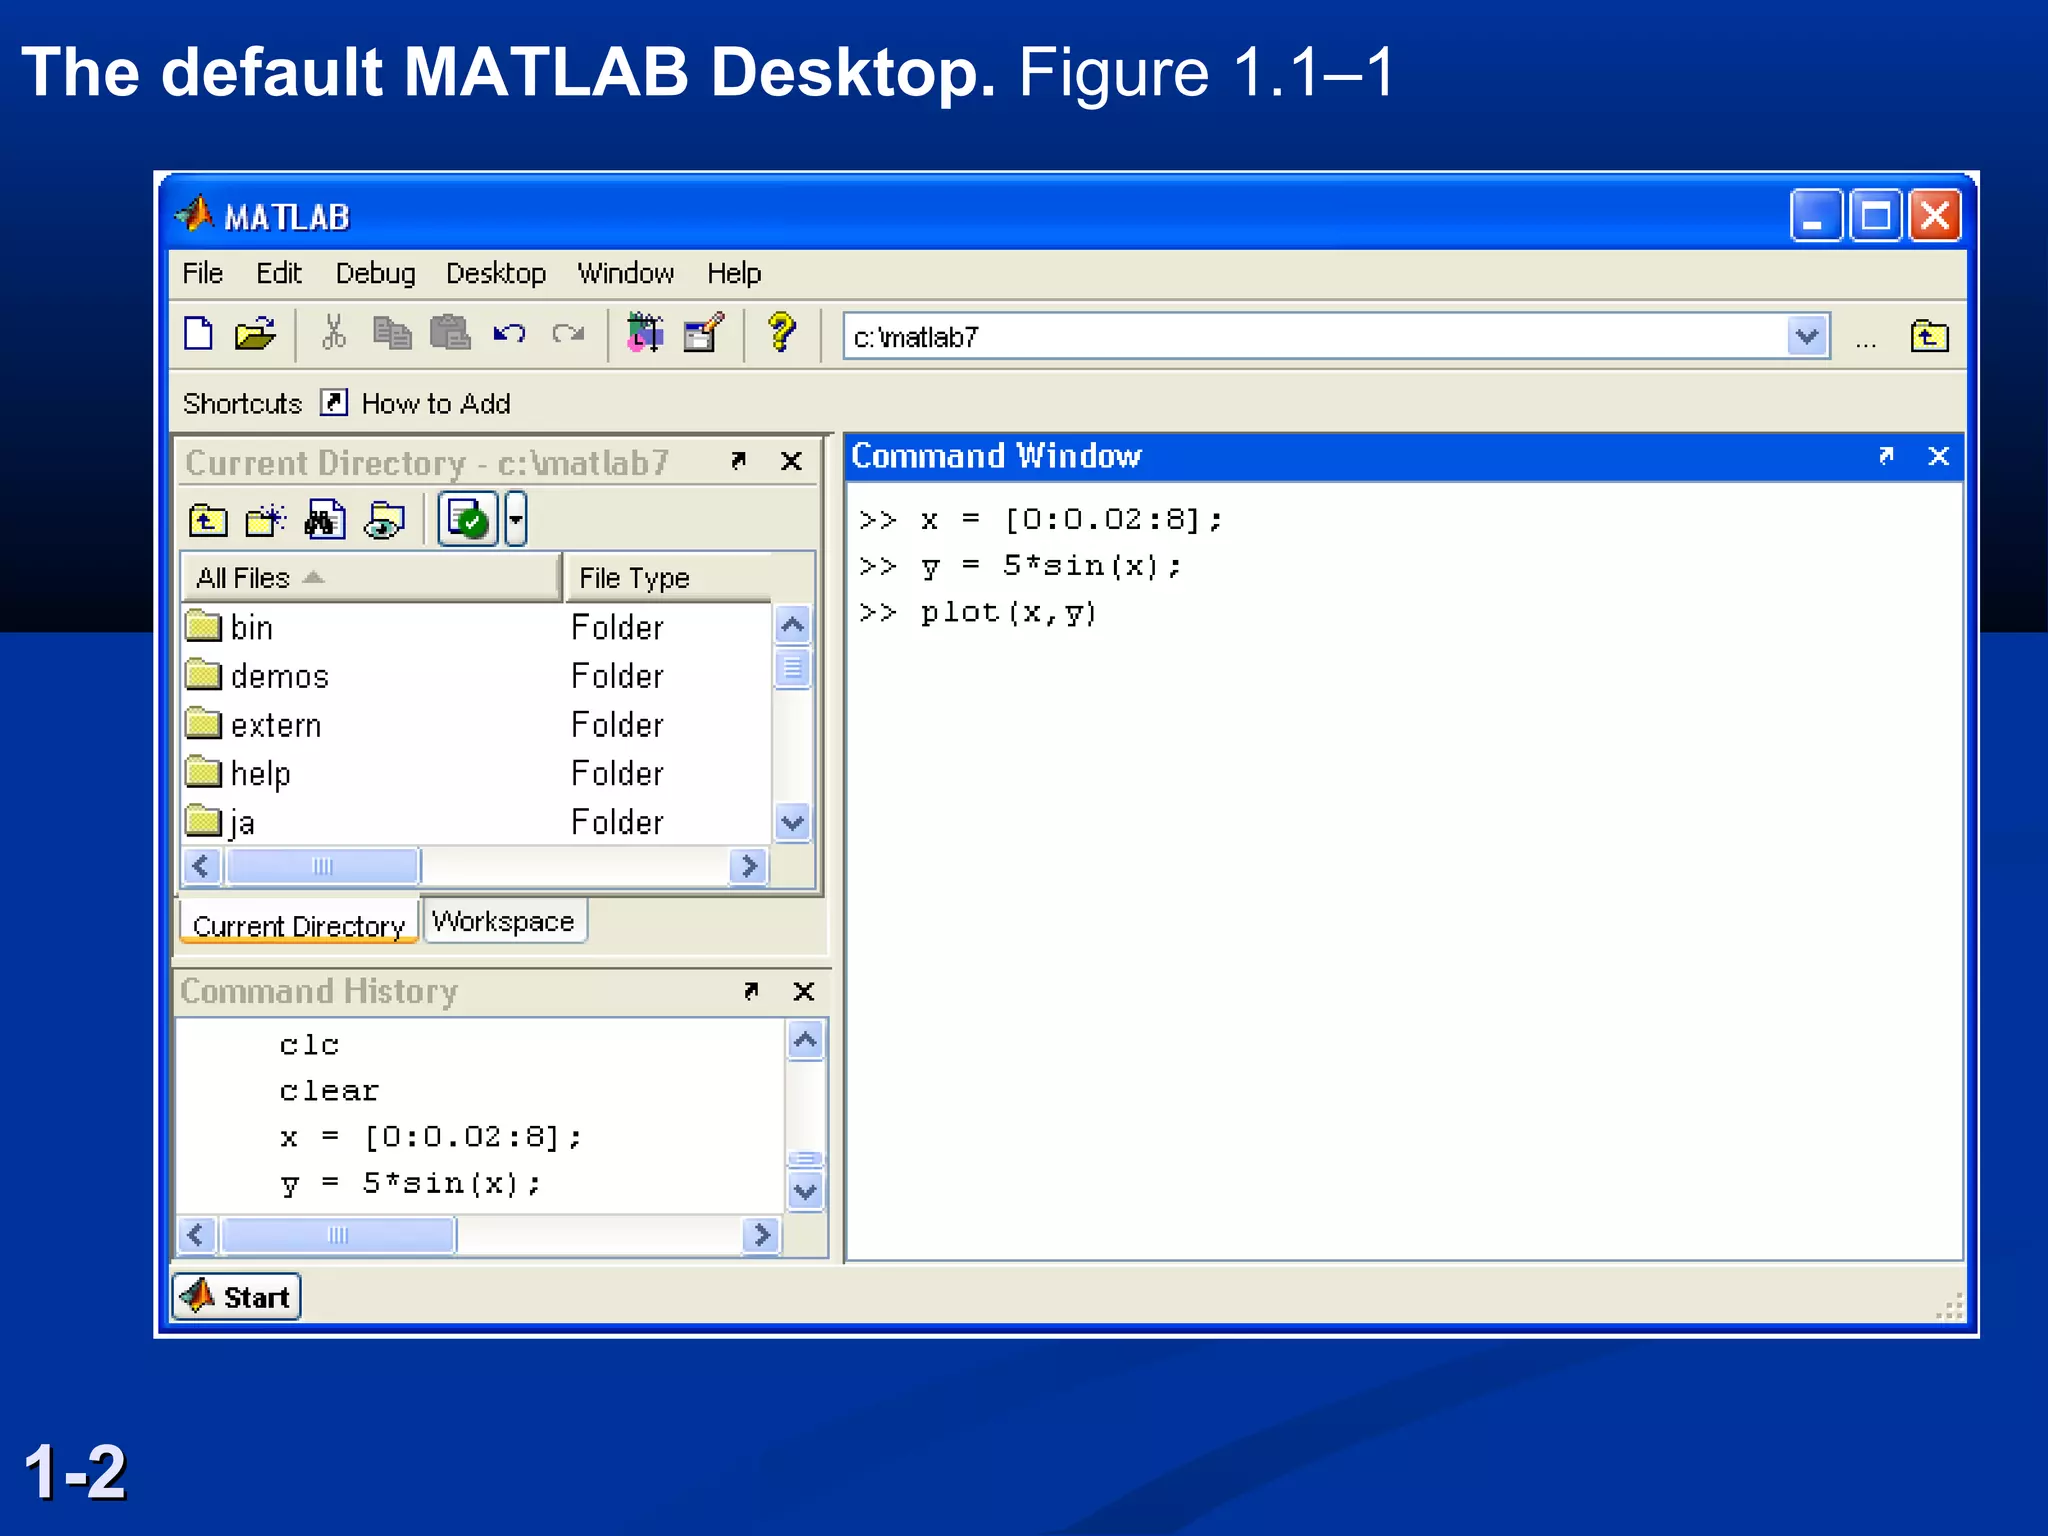Click file list horizontal scroll left arrow
The height and width of the screenshot is (1536, 2048).
click(202, 866)
